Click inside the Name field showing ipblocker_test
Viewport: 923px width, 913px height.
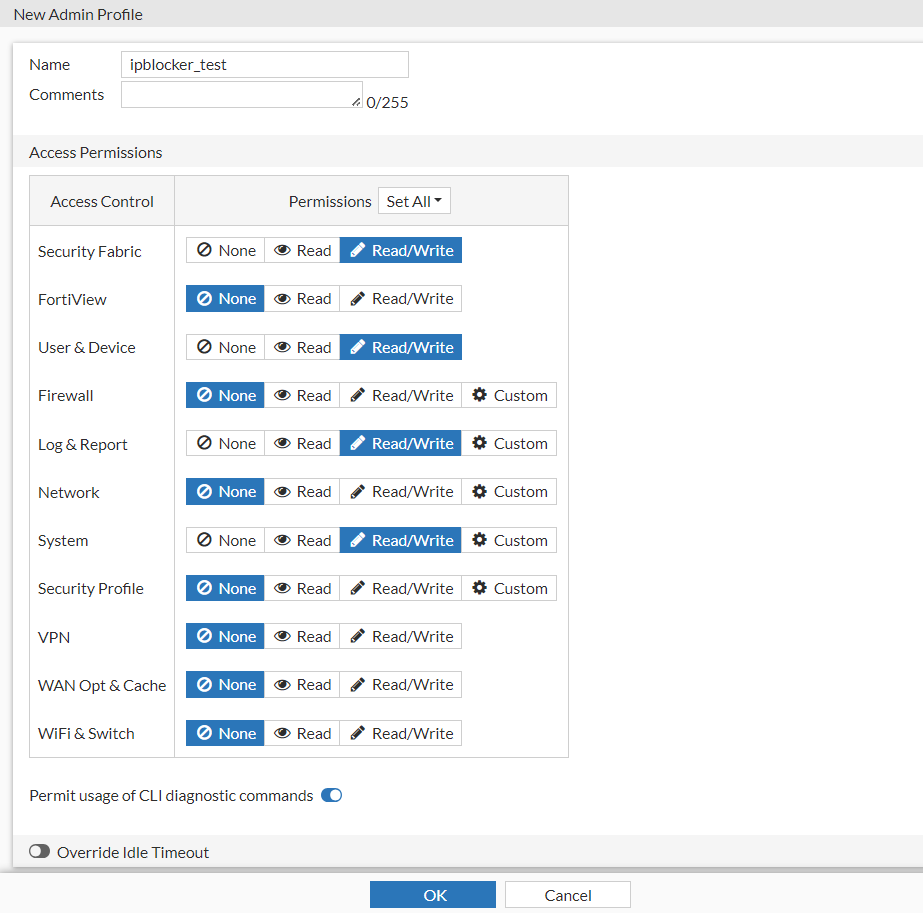264,64
